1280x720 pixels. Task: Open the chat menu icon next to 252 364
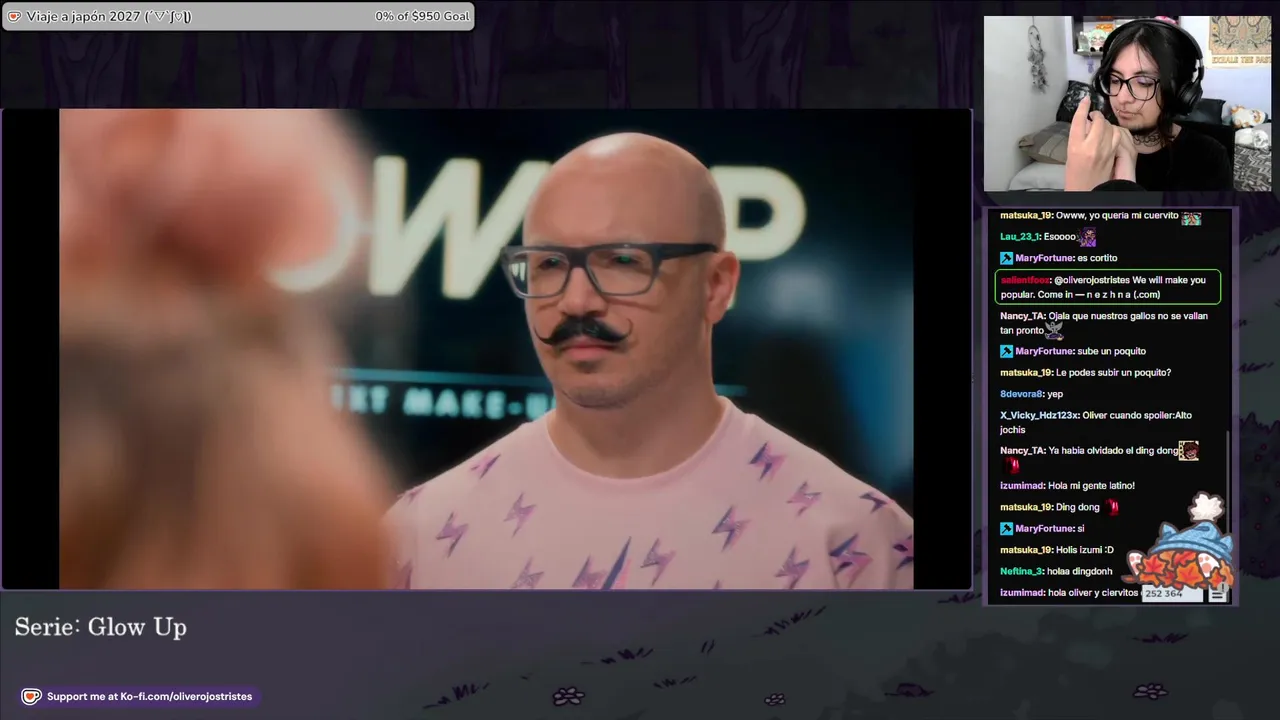click(1217, 594)
